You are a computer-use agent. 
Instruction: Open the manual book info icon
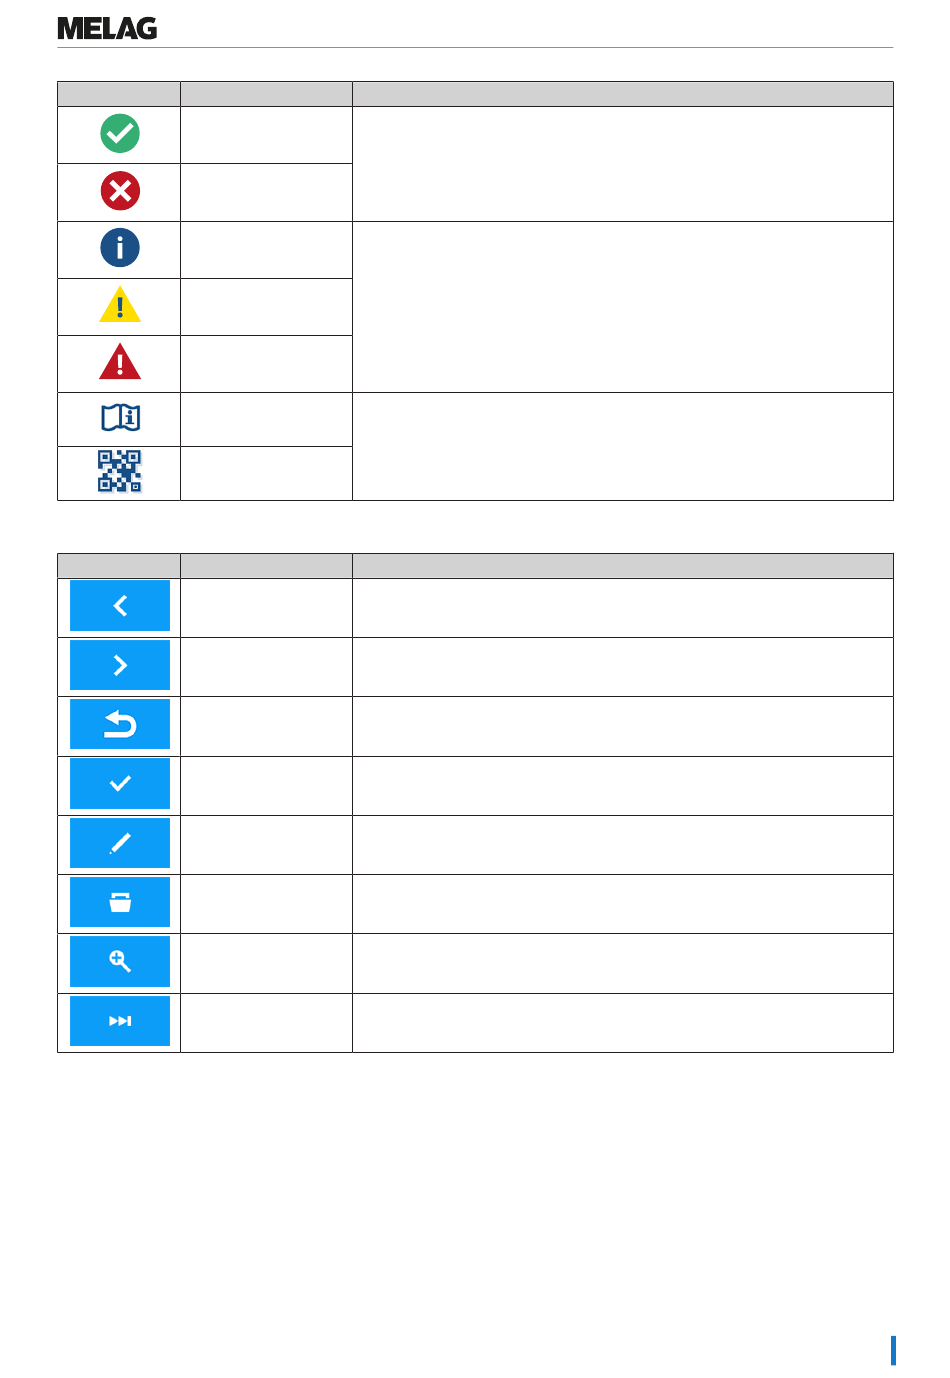120,418
